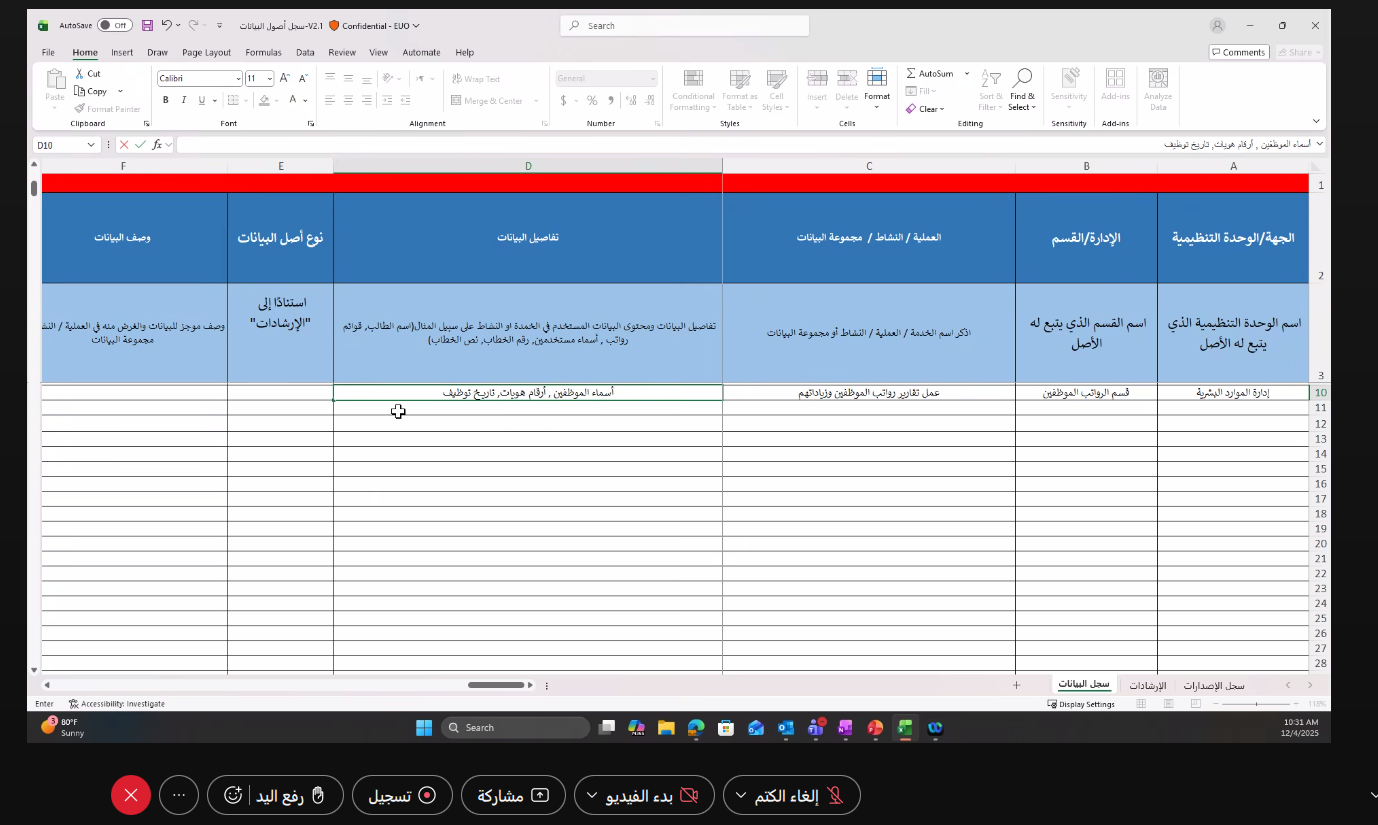Toggle the AutoSave switch
This screenshot has height=825, width=1378.
(115, 25)
